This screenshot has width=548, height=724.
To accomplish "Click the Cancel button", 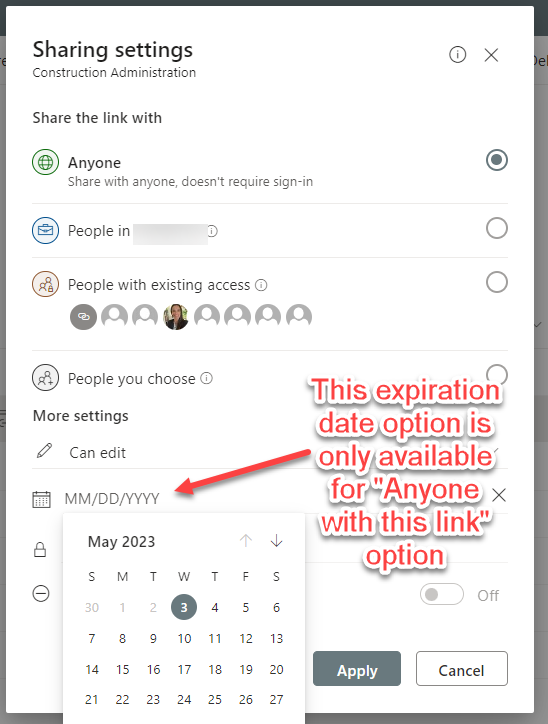I will (462, 669).
